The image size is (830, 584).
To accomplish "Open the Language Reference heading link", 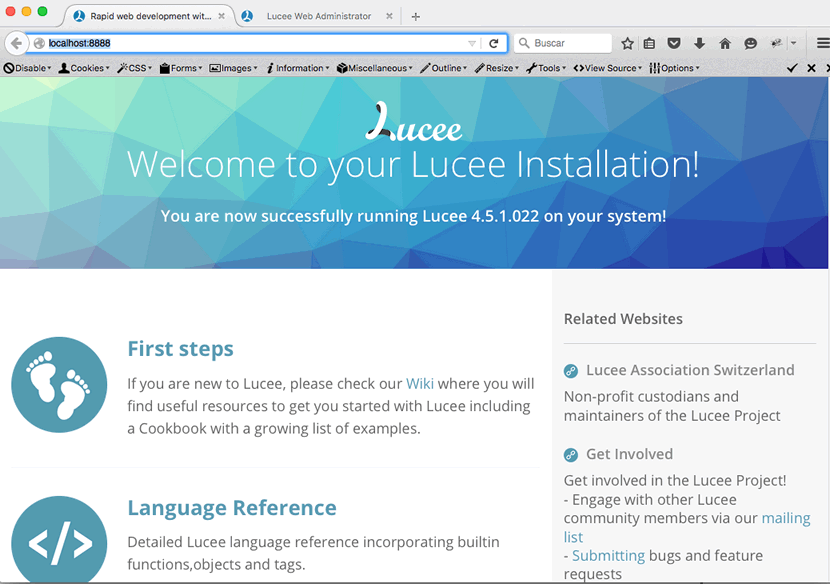I will click(232, 508).
